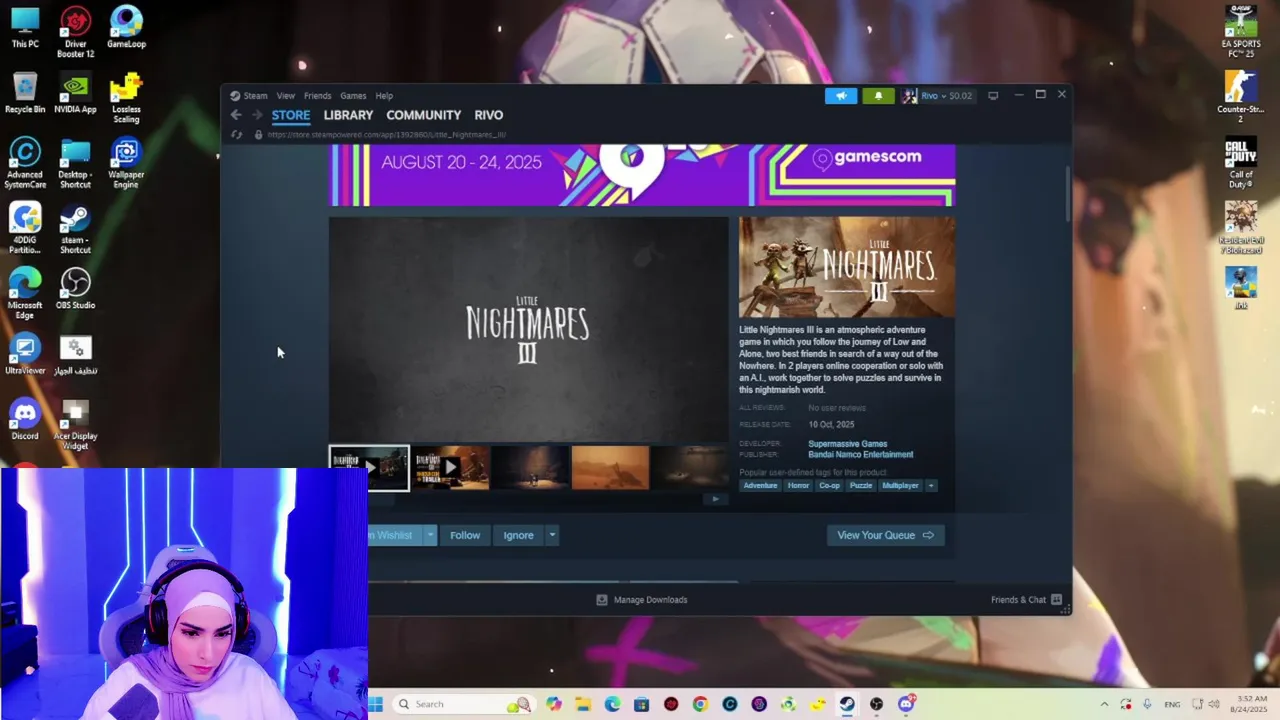1280x720 pixels.
Task: Open Driver Booster 12 desktop icon
Action: click(x=75, y=33)
